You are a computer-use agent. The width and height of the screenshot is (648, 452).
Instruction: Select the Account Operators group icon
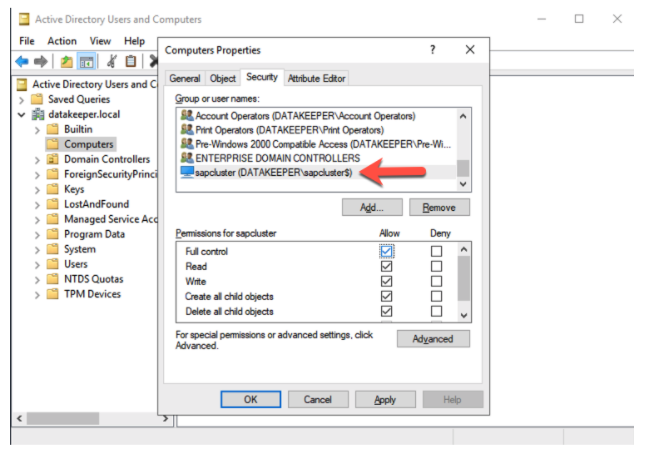187,115
